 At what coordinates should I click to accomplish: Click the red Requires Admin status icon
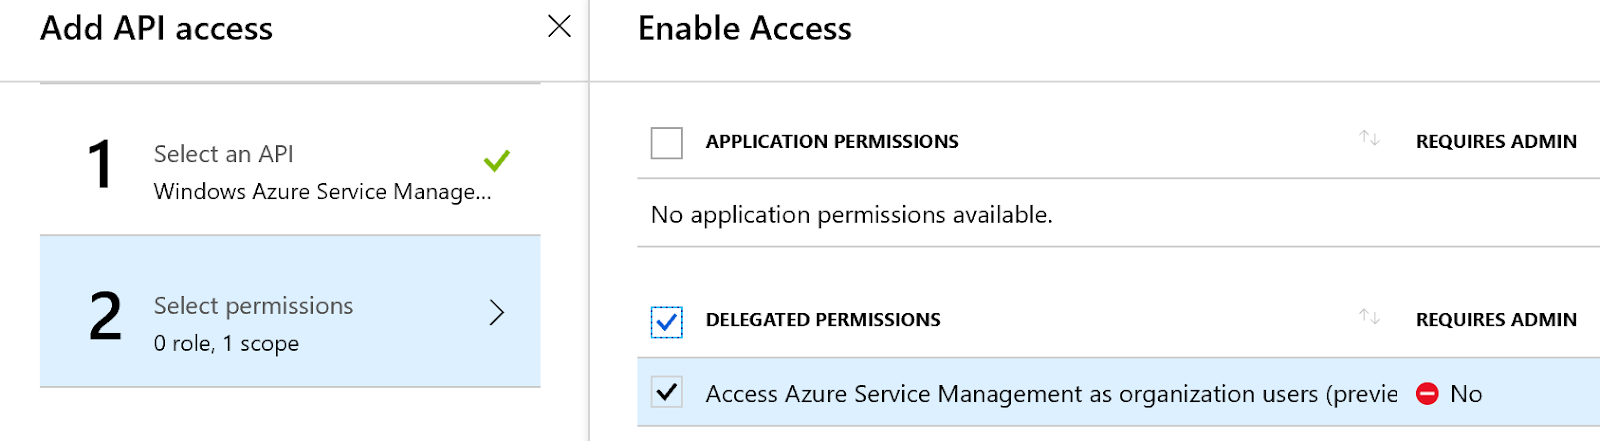pos(1427,394)
